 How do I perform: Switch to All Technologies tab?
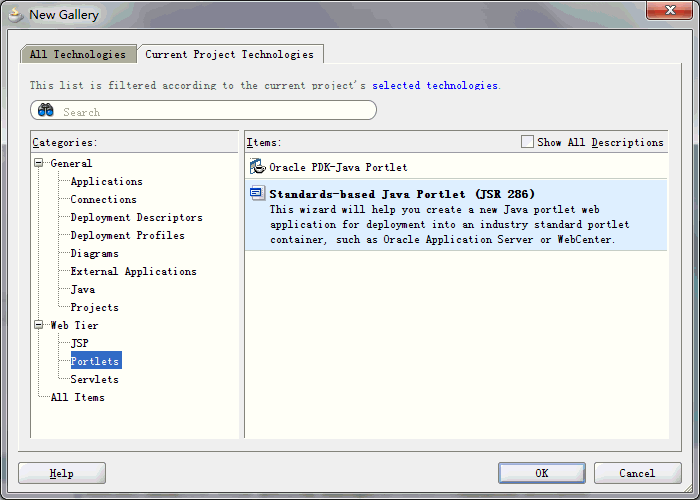78,54
